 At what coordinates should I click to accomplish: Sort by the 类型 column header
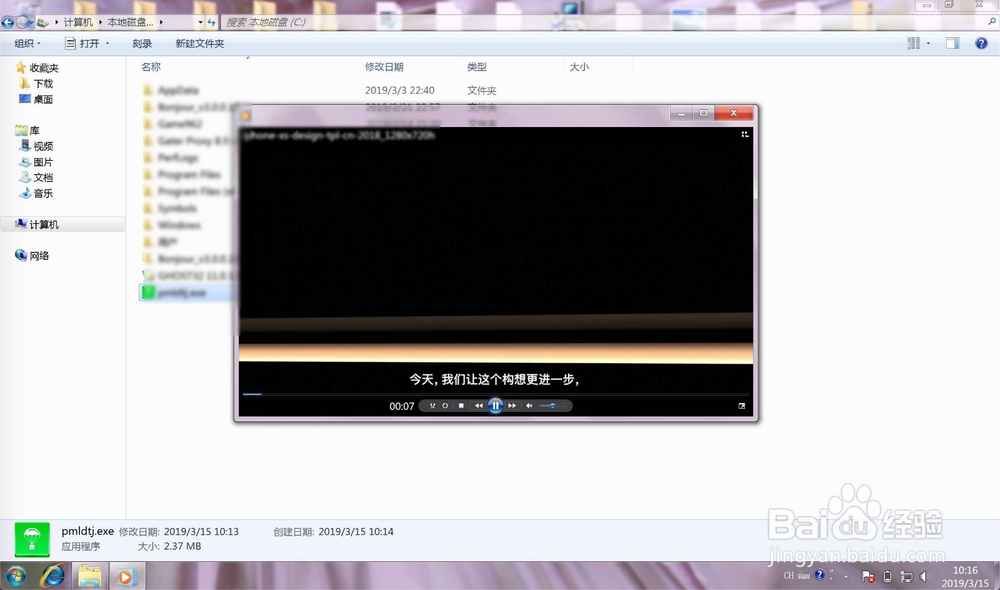[476, 66]
